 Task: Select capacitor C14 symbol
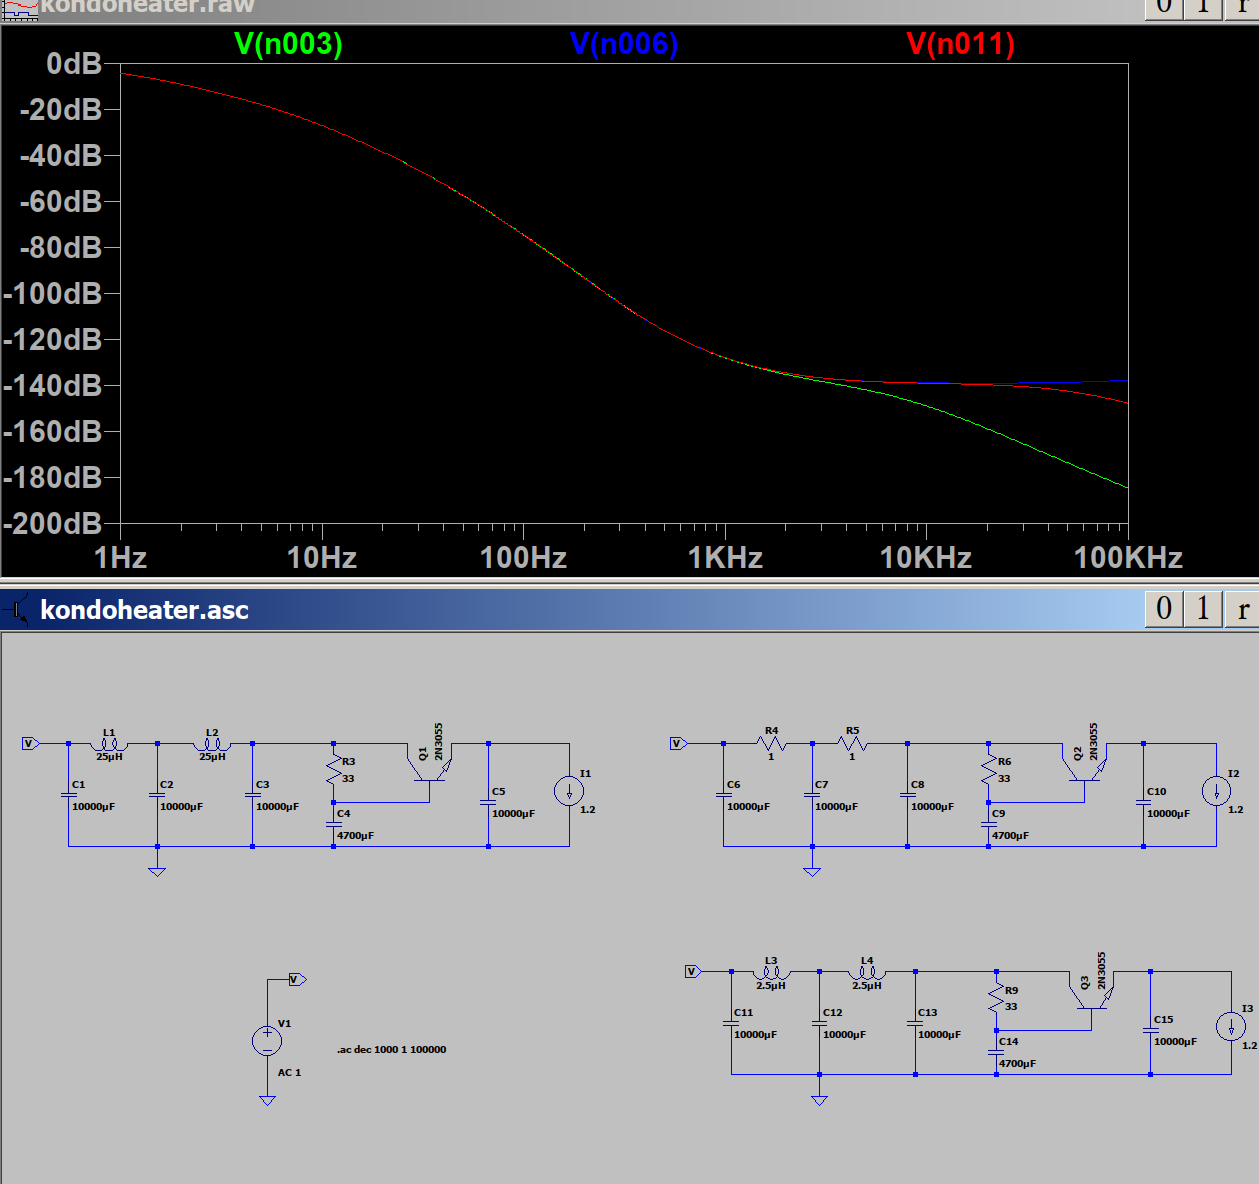point(997,1052)
